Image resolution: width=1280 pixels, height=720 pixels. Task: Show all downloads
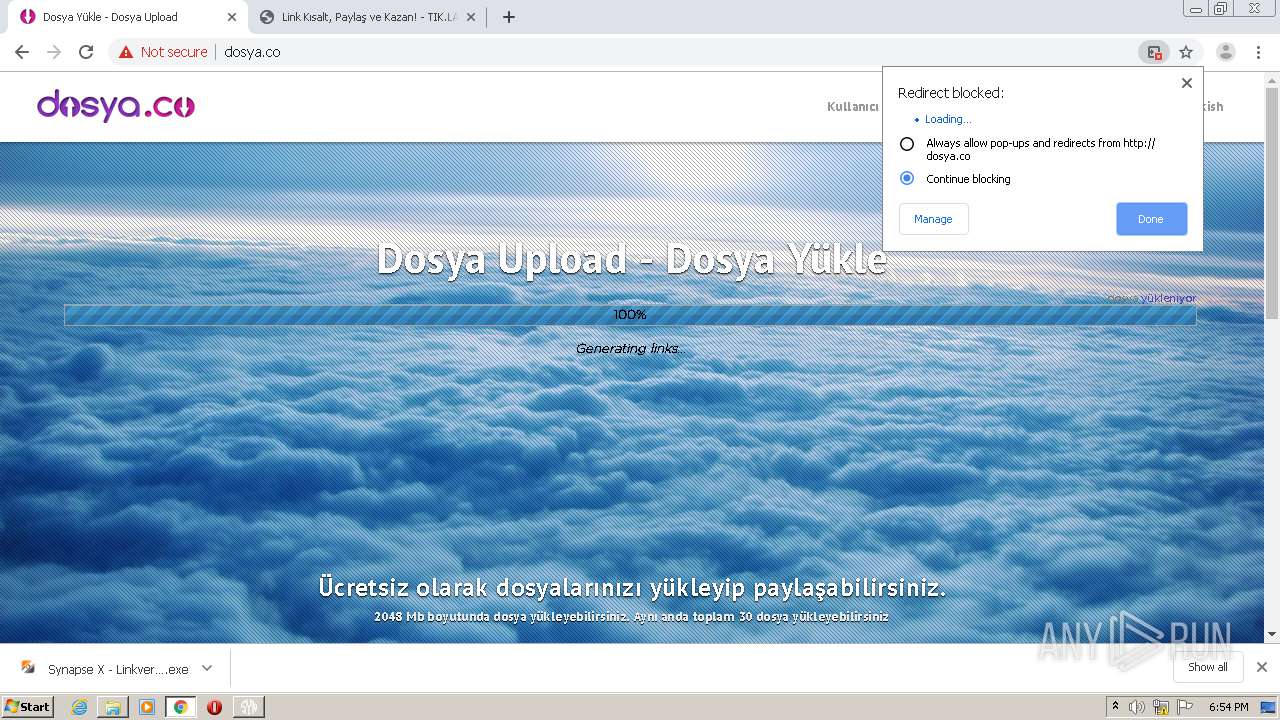(x=1207, y=667)
